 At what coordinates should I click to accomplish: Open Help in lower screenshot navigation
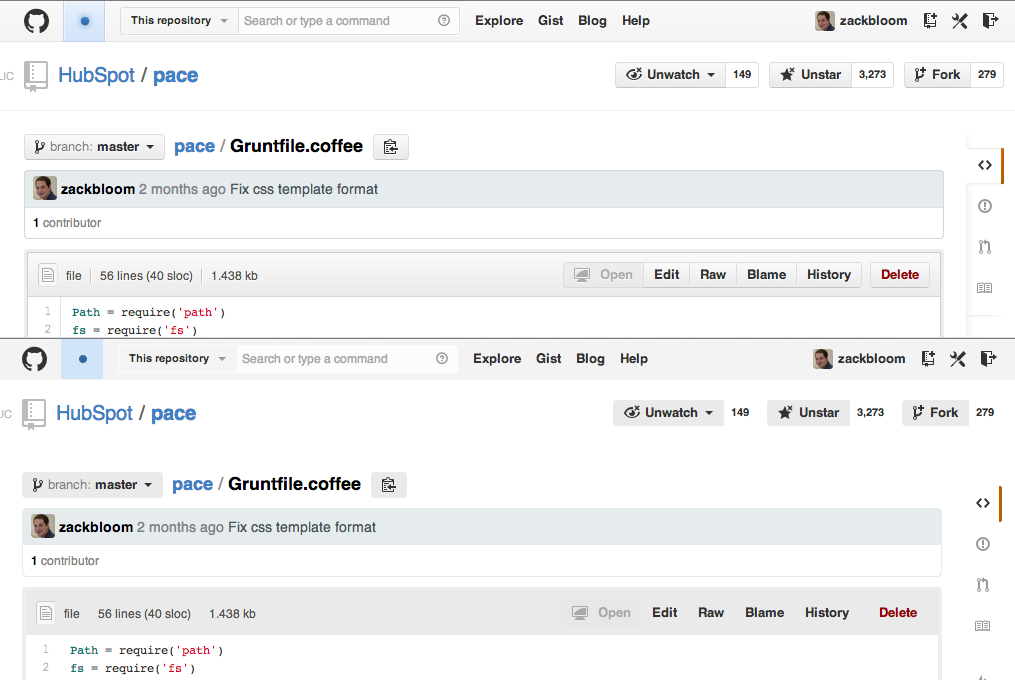[634, 359]
